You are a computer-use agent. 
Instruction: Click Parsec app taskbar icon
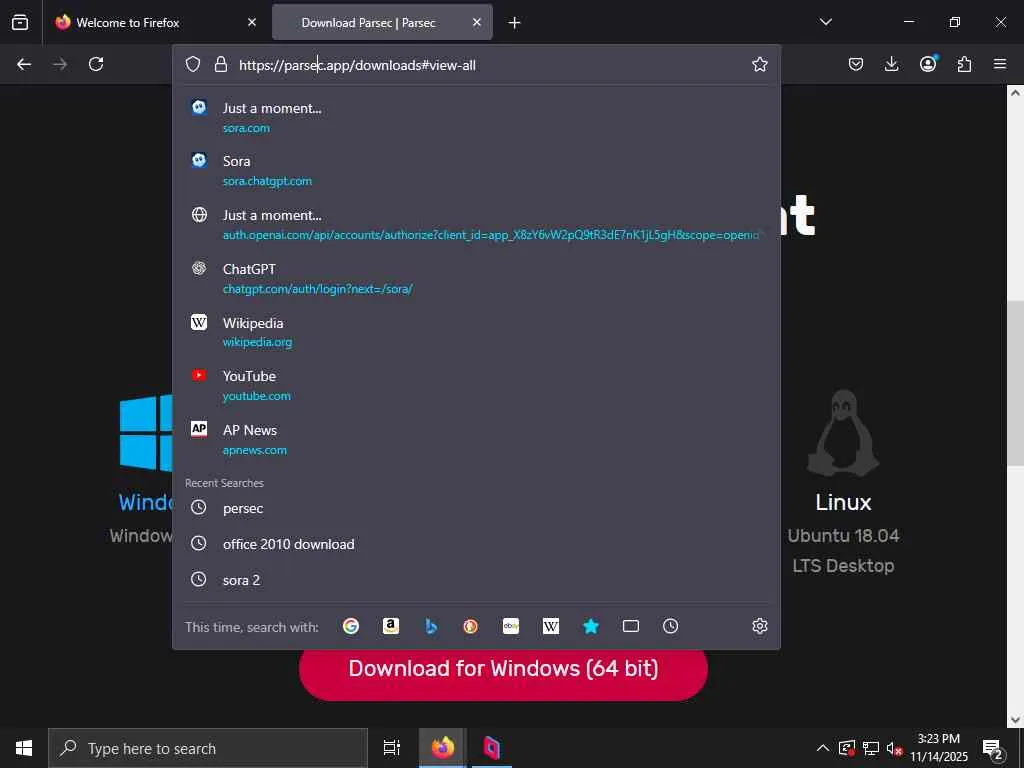click(x=492, y=748)
